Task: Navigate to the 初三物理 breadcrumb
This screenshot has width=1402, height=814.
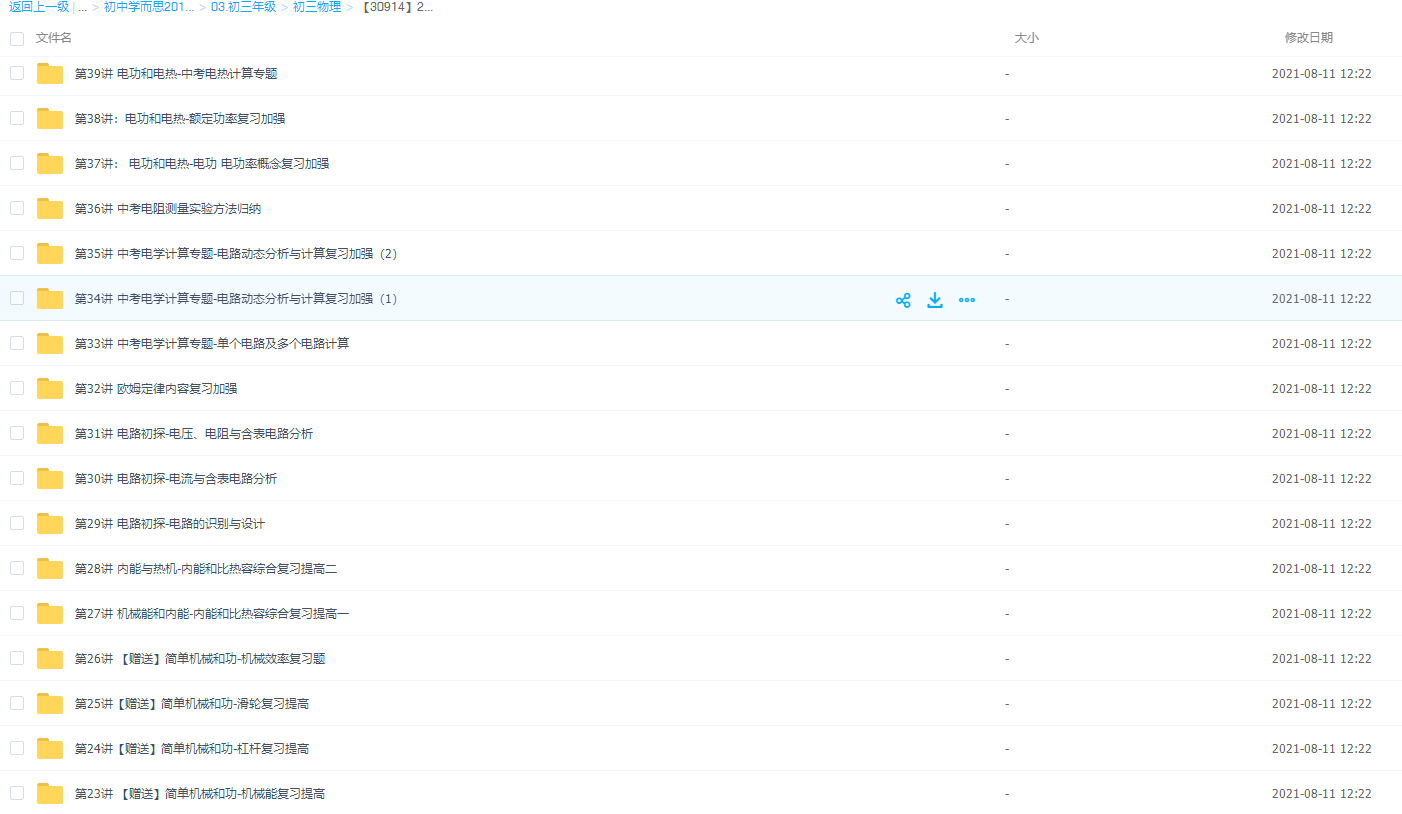Action: click(317, 7)
